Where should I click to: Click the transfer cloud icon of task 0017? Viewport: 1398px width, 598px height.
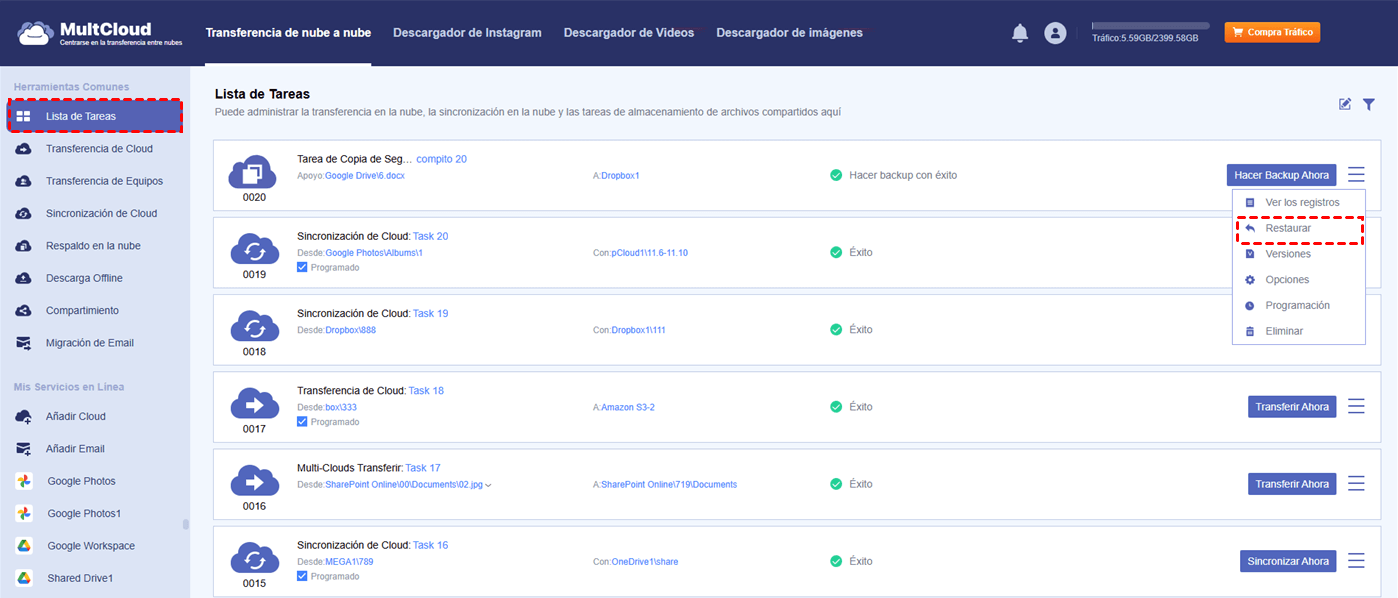click(254, 404)
